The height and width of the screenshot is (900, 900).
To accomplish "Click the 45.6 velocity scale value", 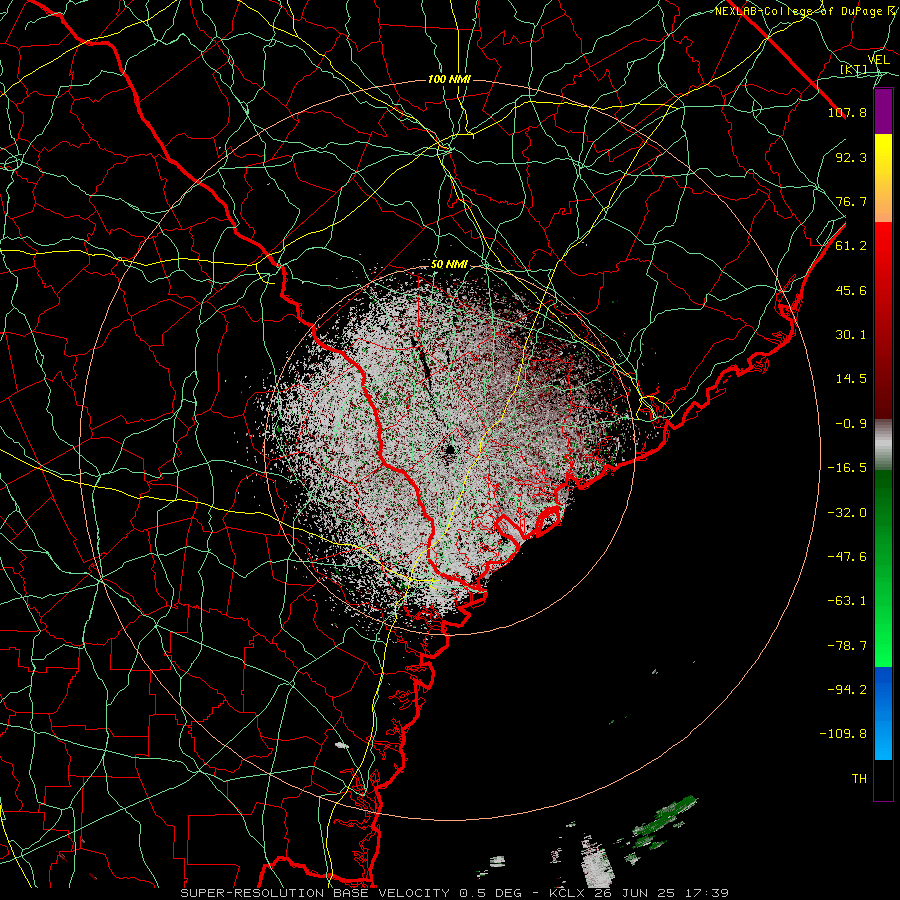I will 851,290.
